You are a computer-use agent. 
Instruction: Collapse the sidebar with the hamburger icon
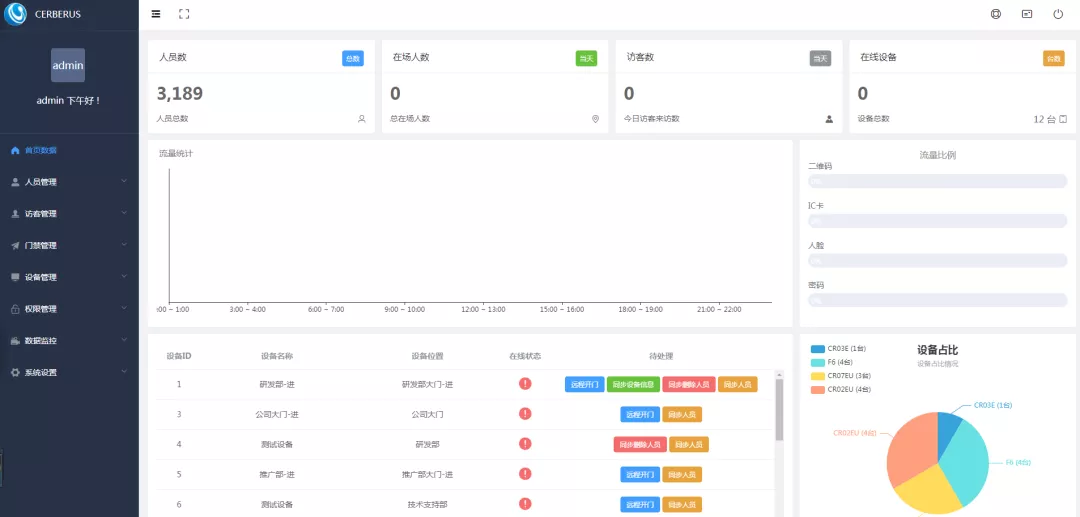[x=155, y=14]
